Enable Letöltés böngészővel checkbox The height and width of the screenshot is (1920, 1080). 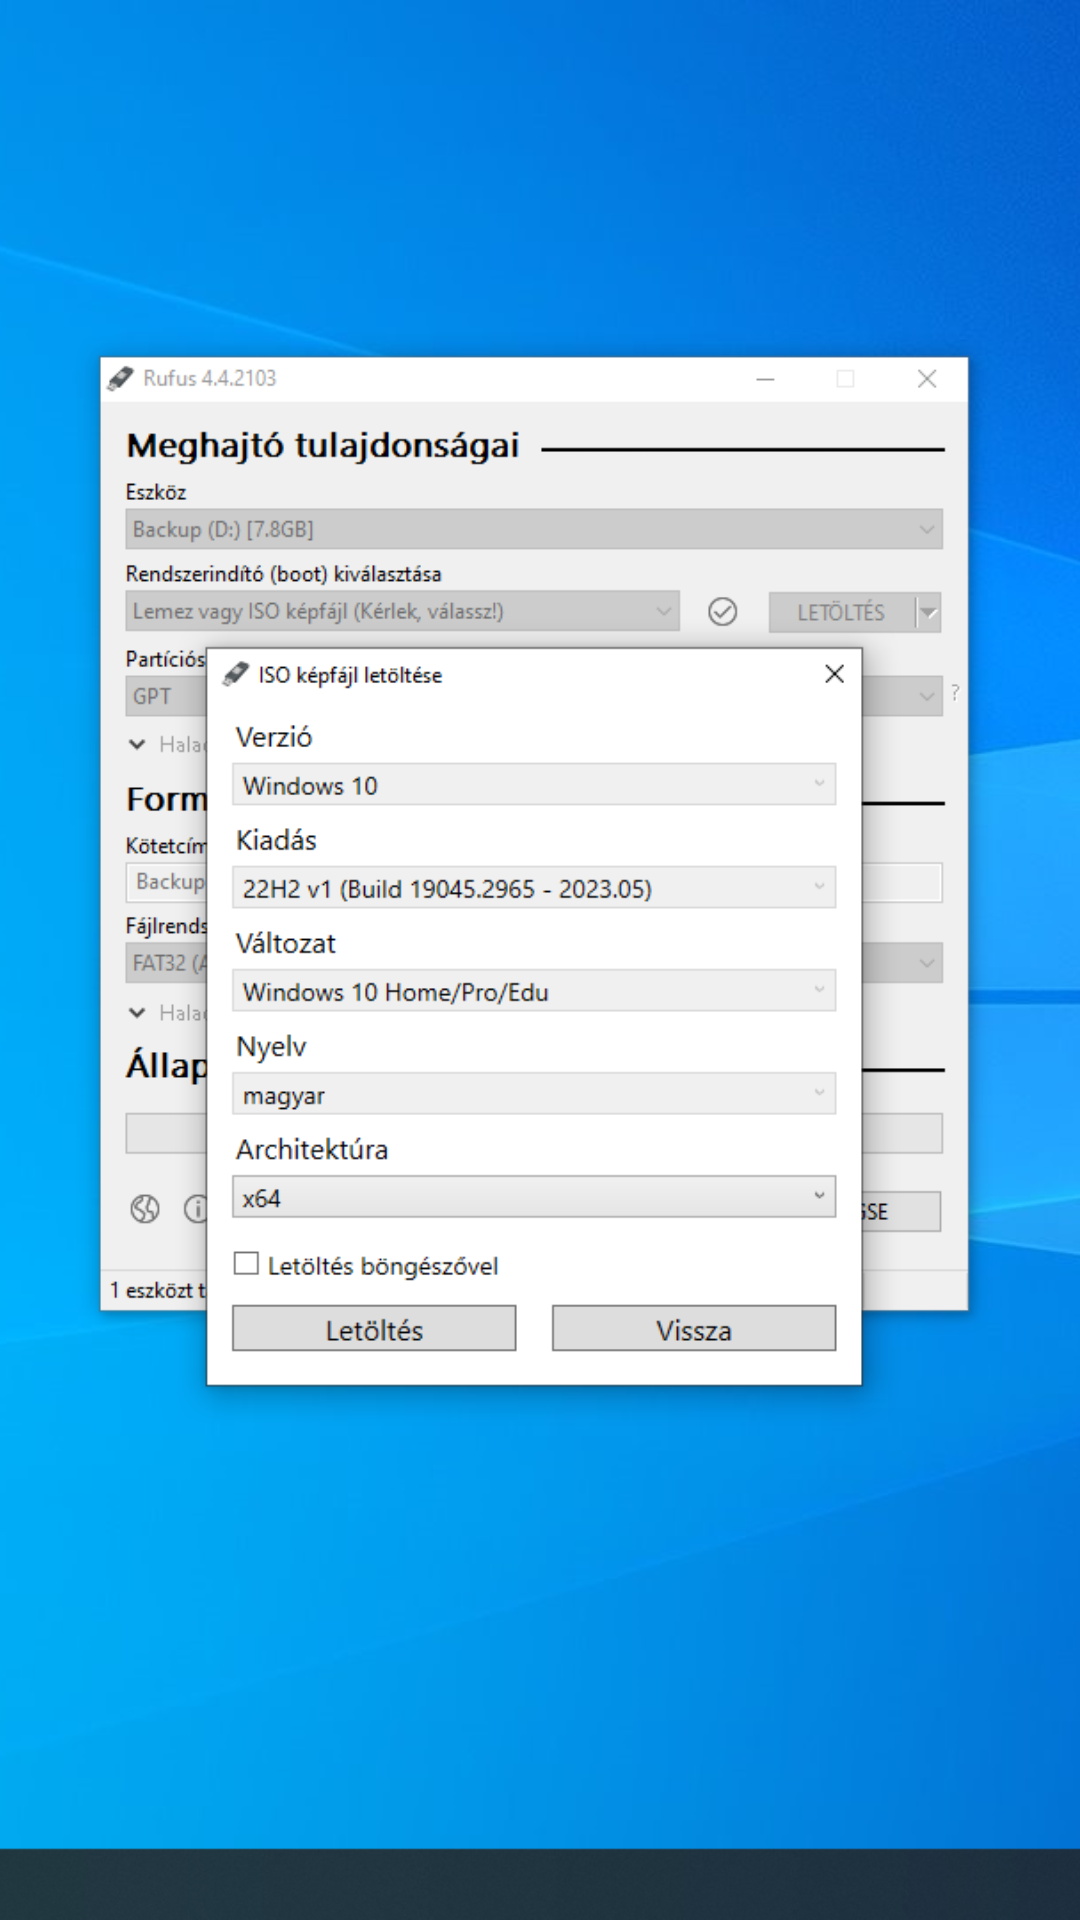pyautogui.click(x=246, y=1264)
